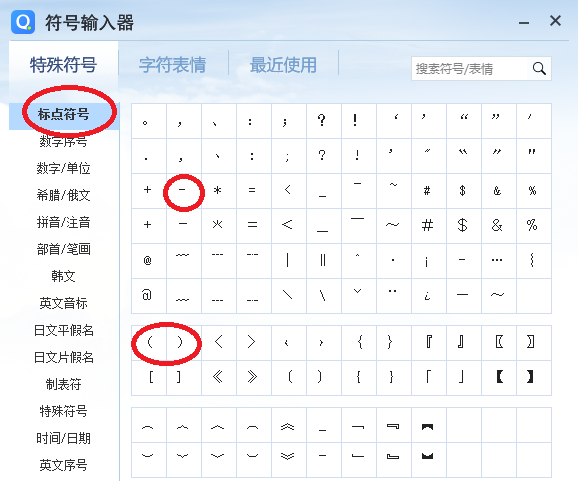Select the 特殊符号 top tab
Image resolution: width=578 pixels, height=493 pixels.
63,65
